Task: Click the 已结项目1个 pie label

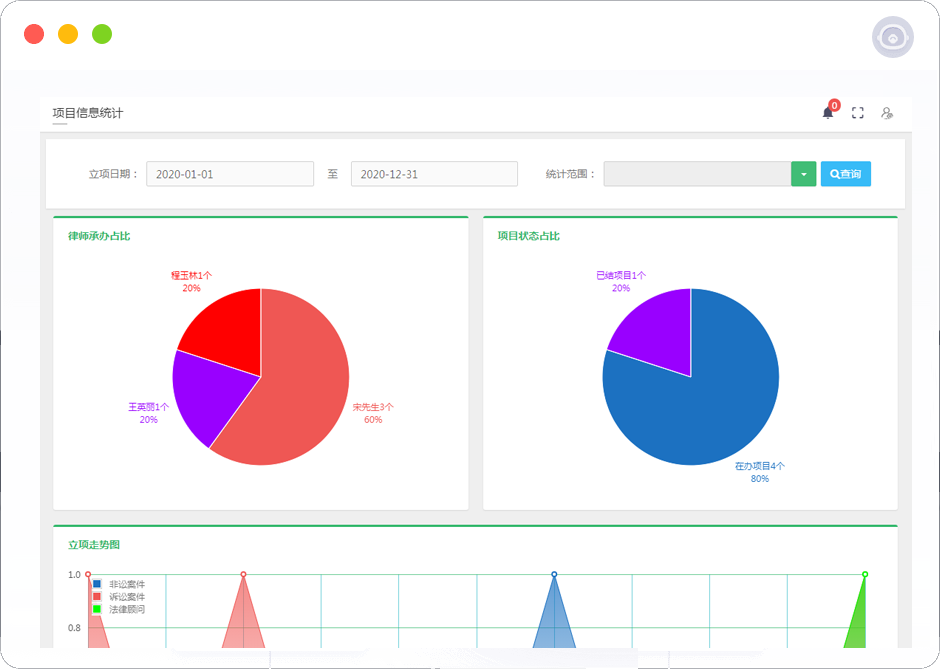Action: [x=621, y=275]
